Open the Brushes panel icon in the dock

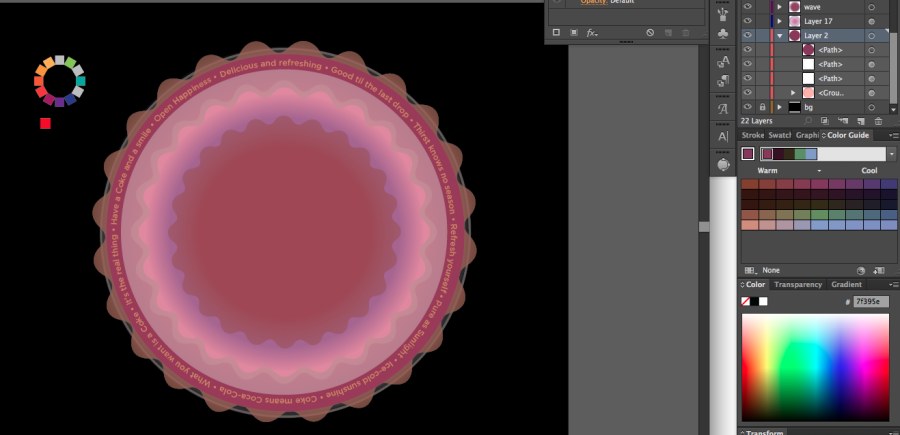click(x=723, y=13)
